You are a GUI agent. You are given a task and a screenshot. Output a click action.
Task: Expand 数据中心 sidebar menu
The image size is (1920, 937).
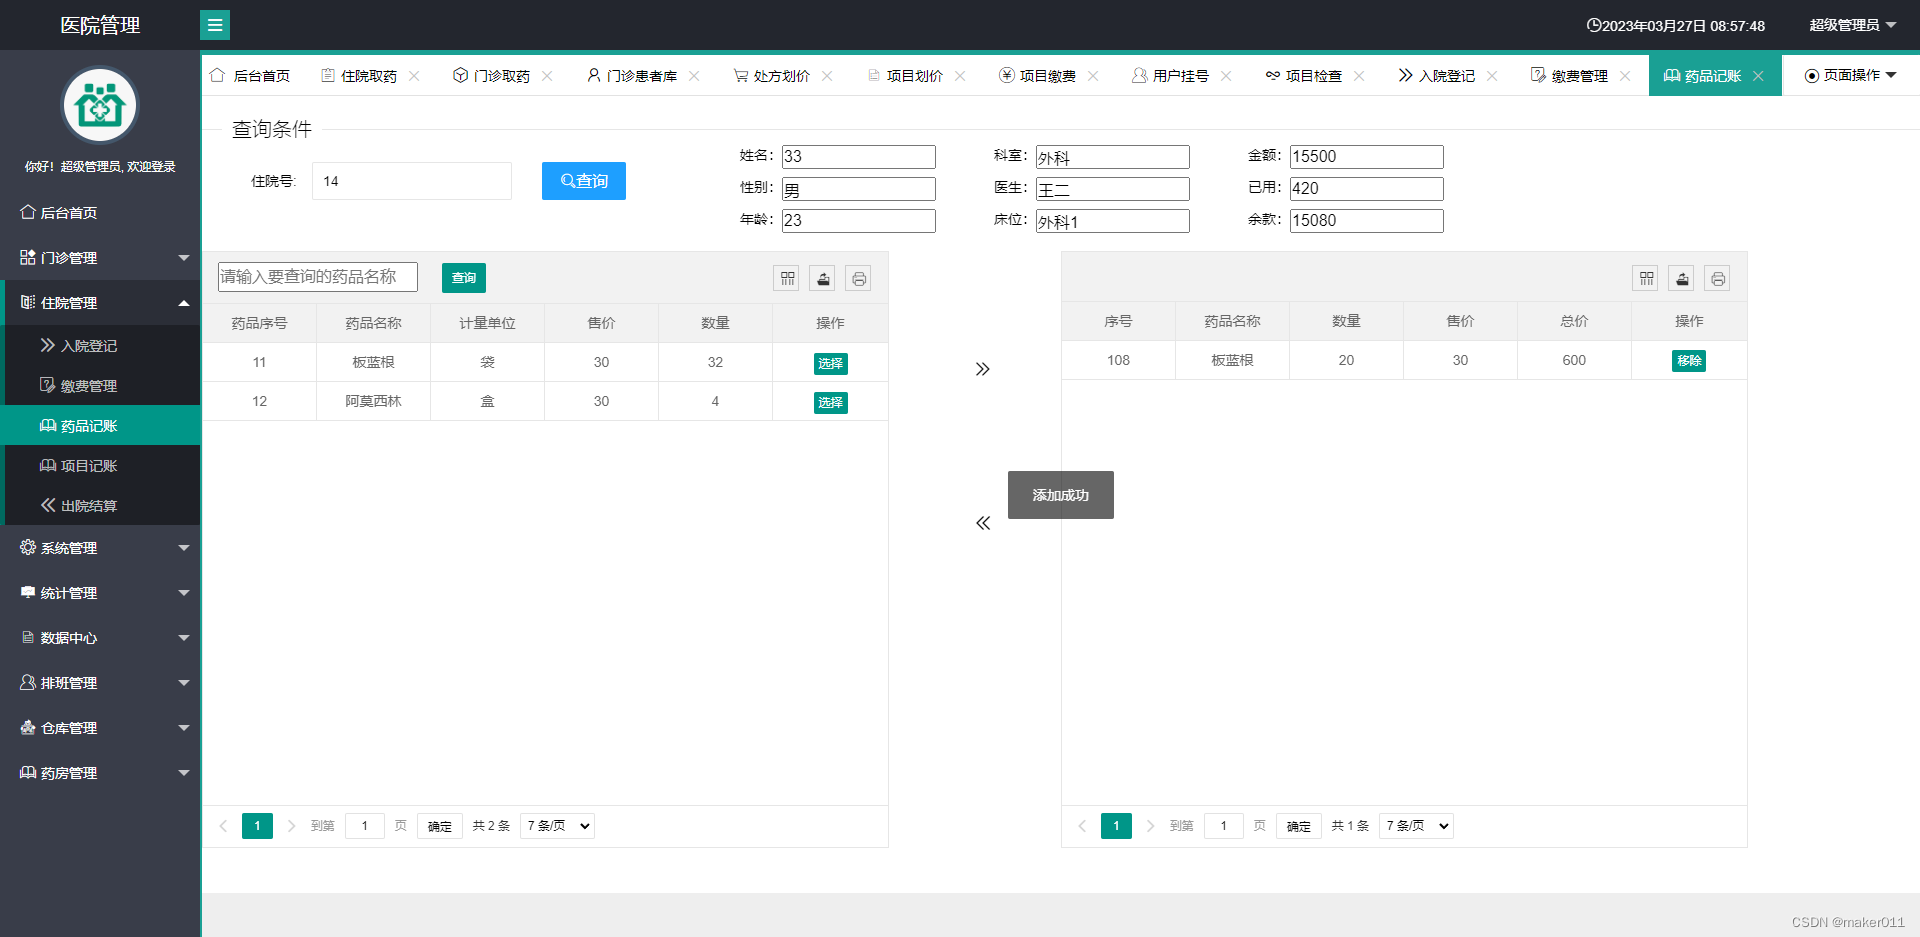[x=100, y=638]
